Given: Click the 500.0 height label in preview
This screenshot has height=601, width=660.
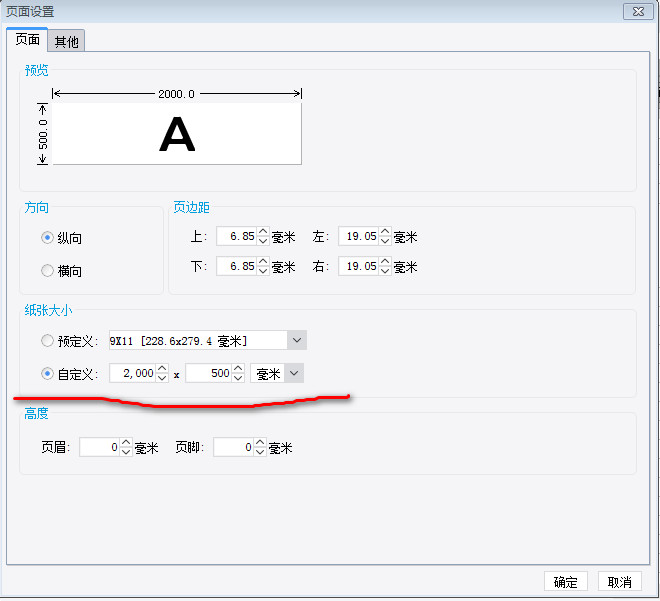Looking at the screenshot, I should pos(43,134).
